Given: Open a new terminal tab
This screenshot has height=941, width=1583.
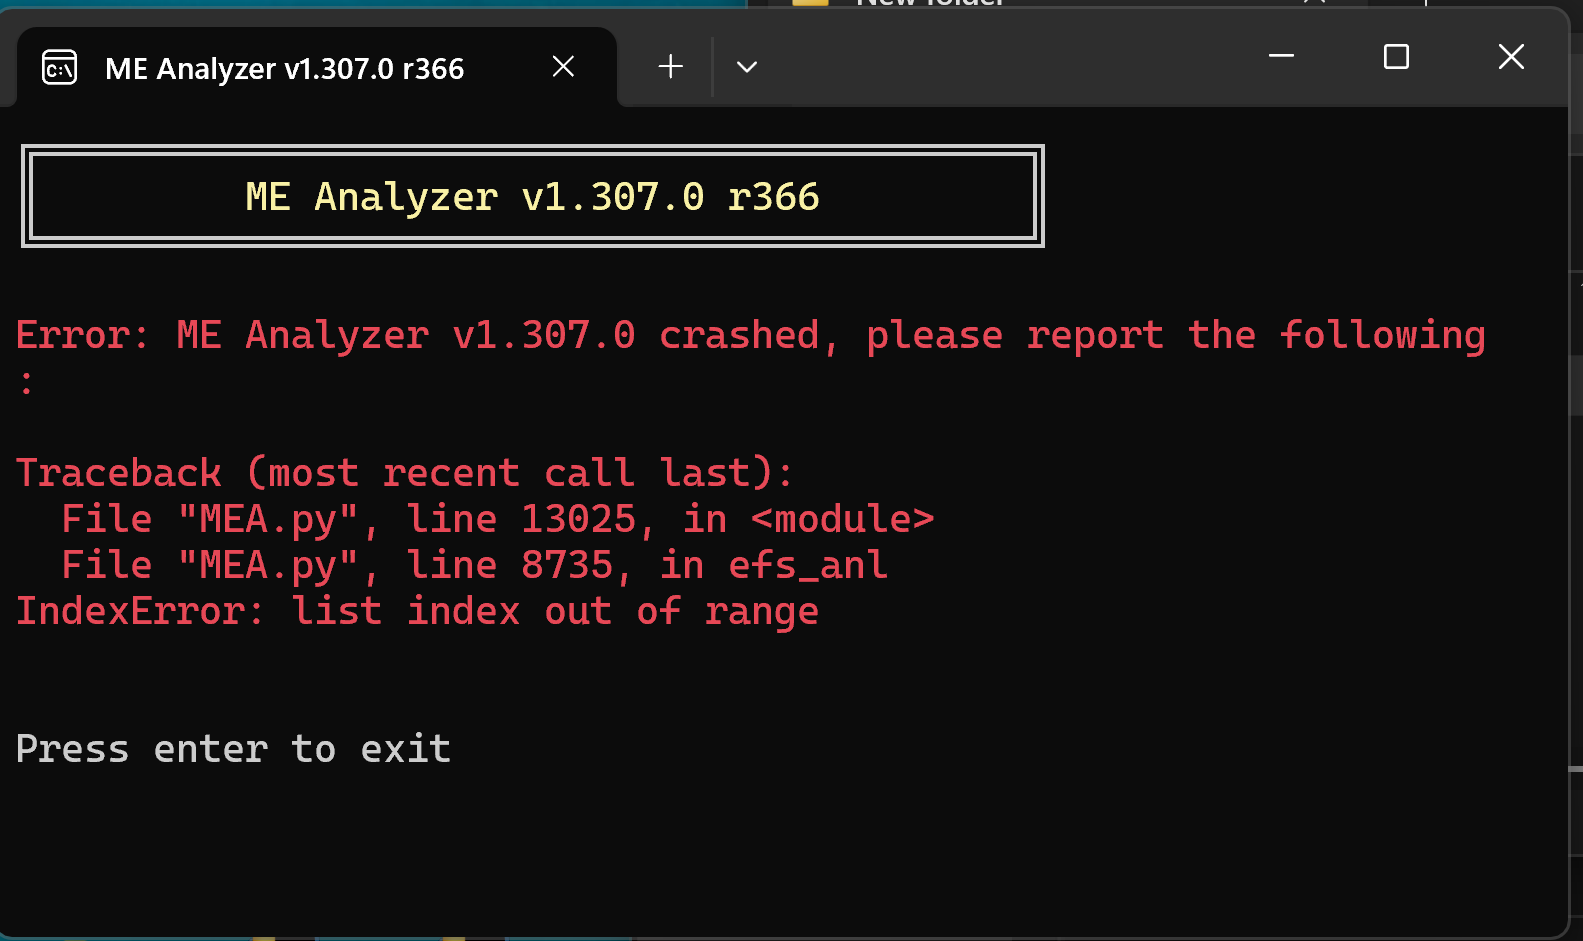Looking at the screenshot, I should [x=670, y=67].
